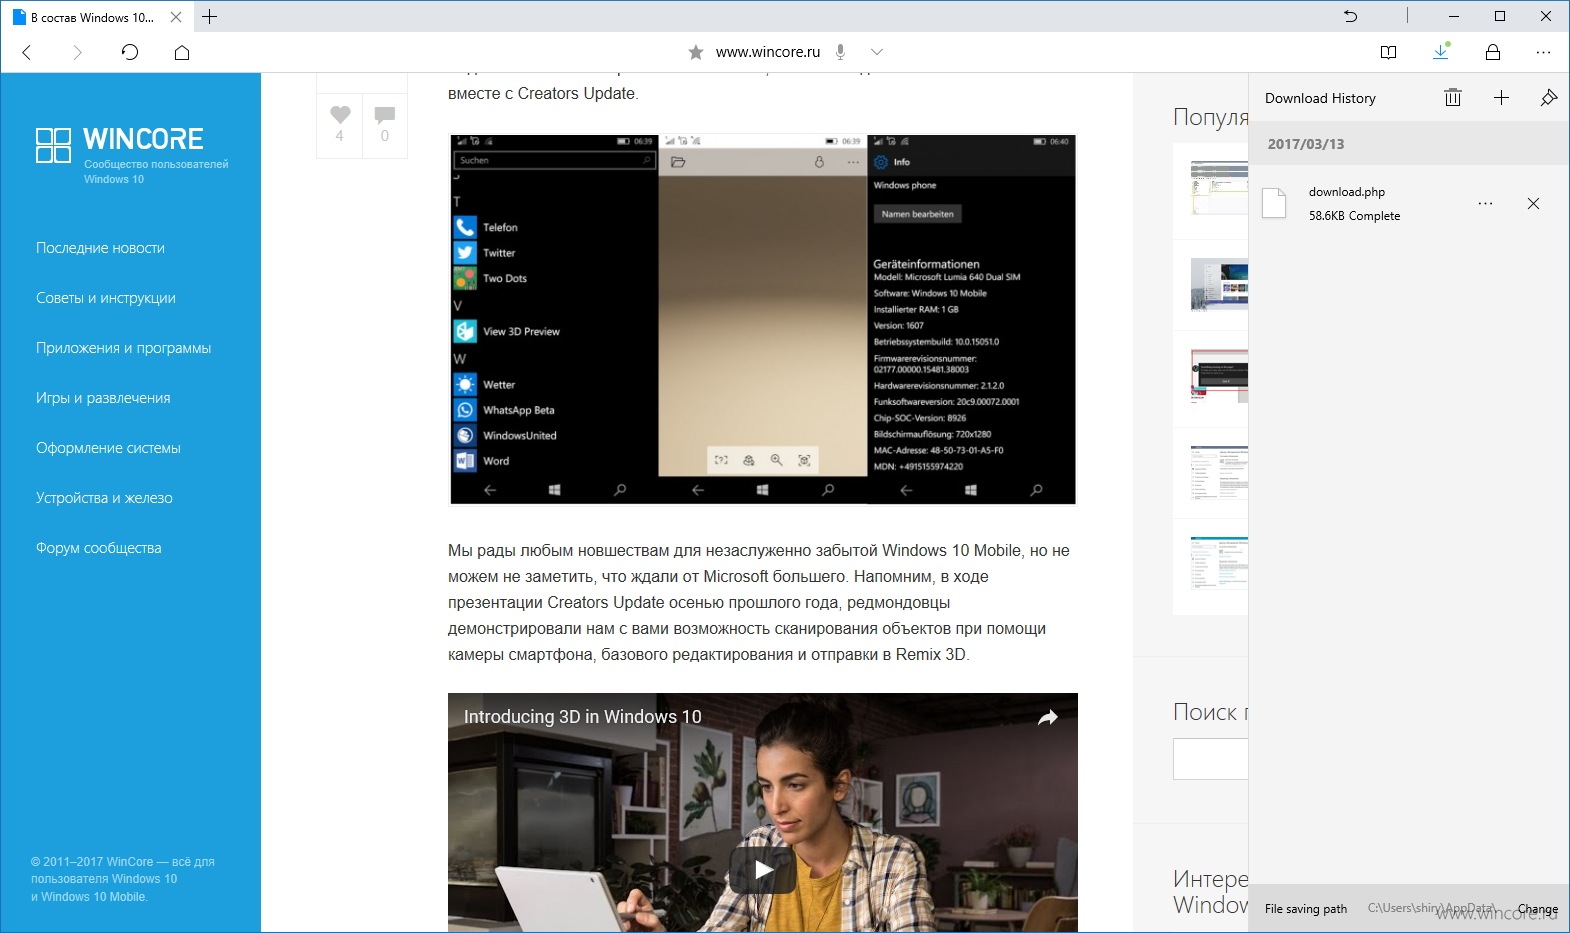Click the undo closed tab icon
Screen dimensions: 1570x933
1351,16
